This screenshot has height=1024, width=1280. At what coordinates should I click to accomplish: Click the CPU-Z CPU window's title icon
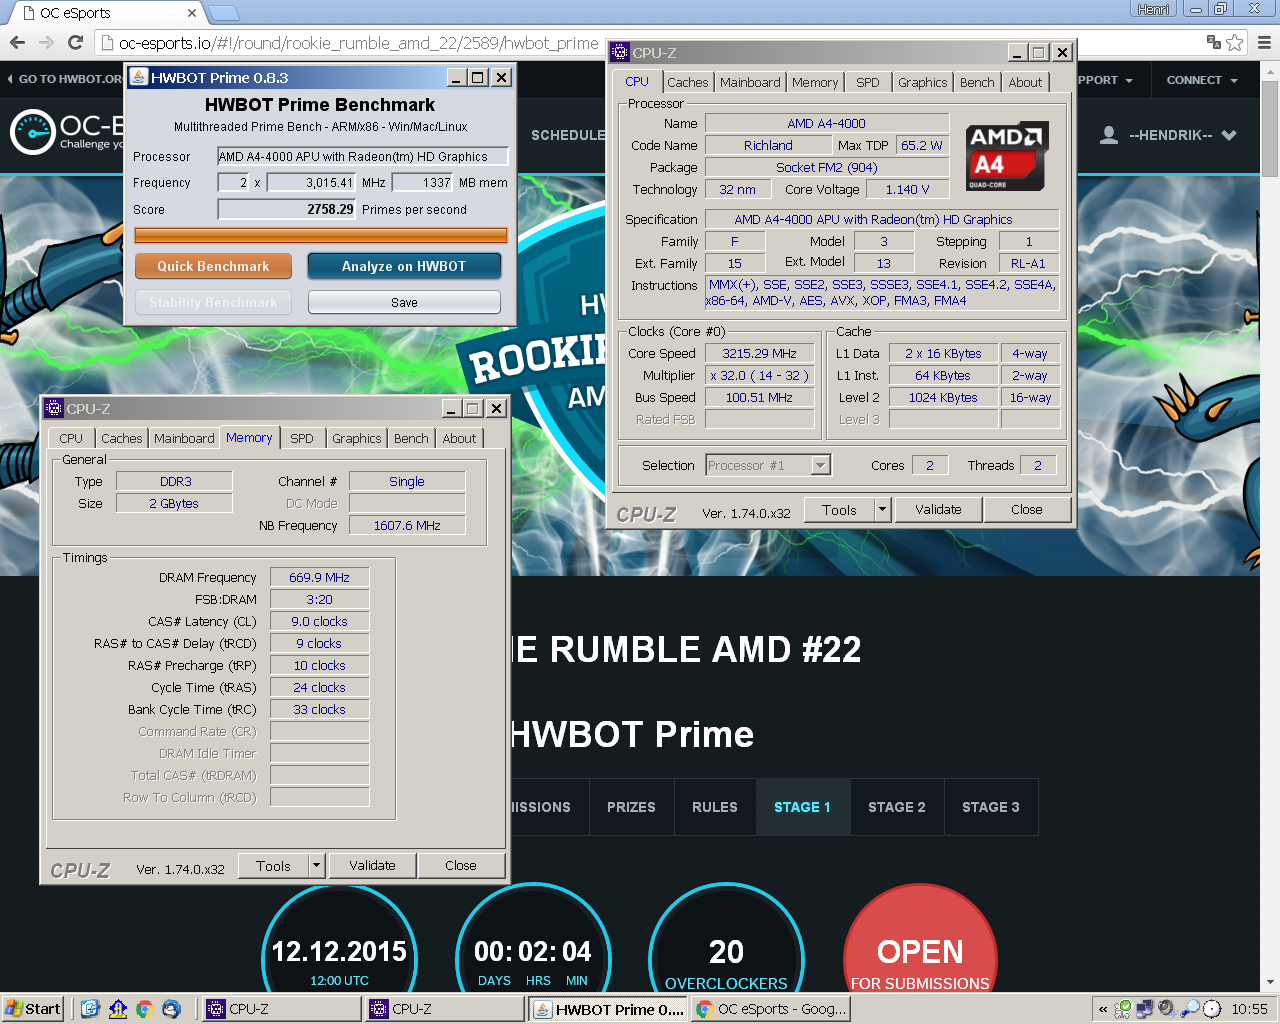pos(620,52)
